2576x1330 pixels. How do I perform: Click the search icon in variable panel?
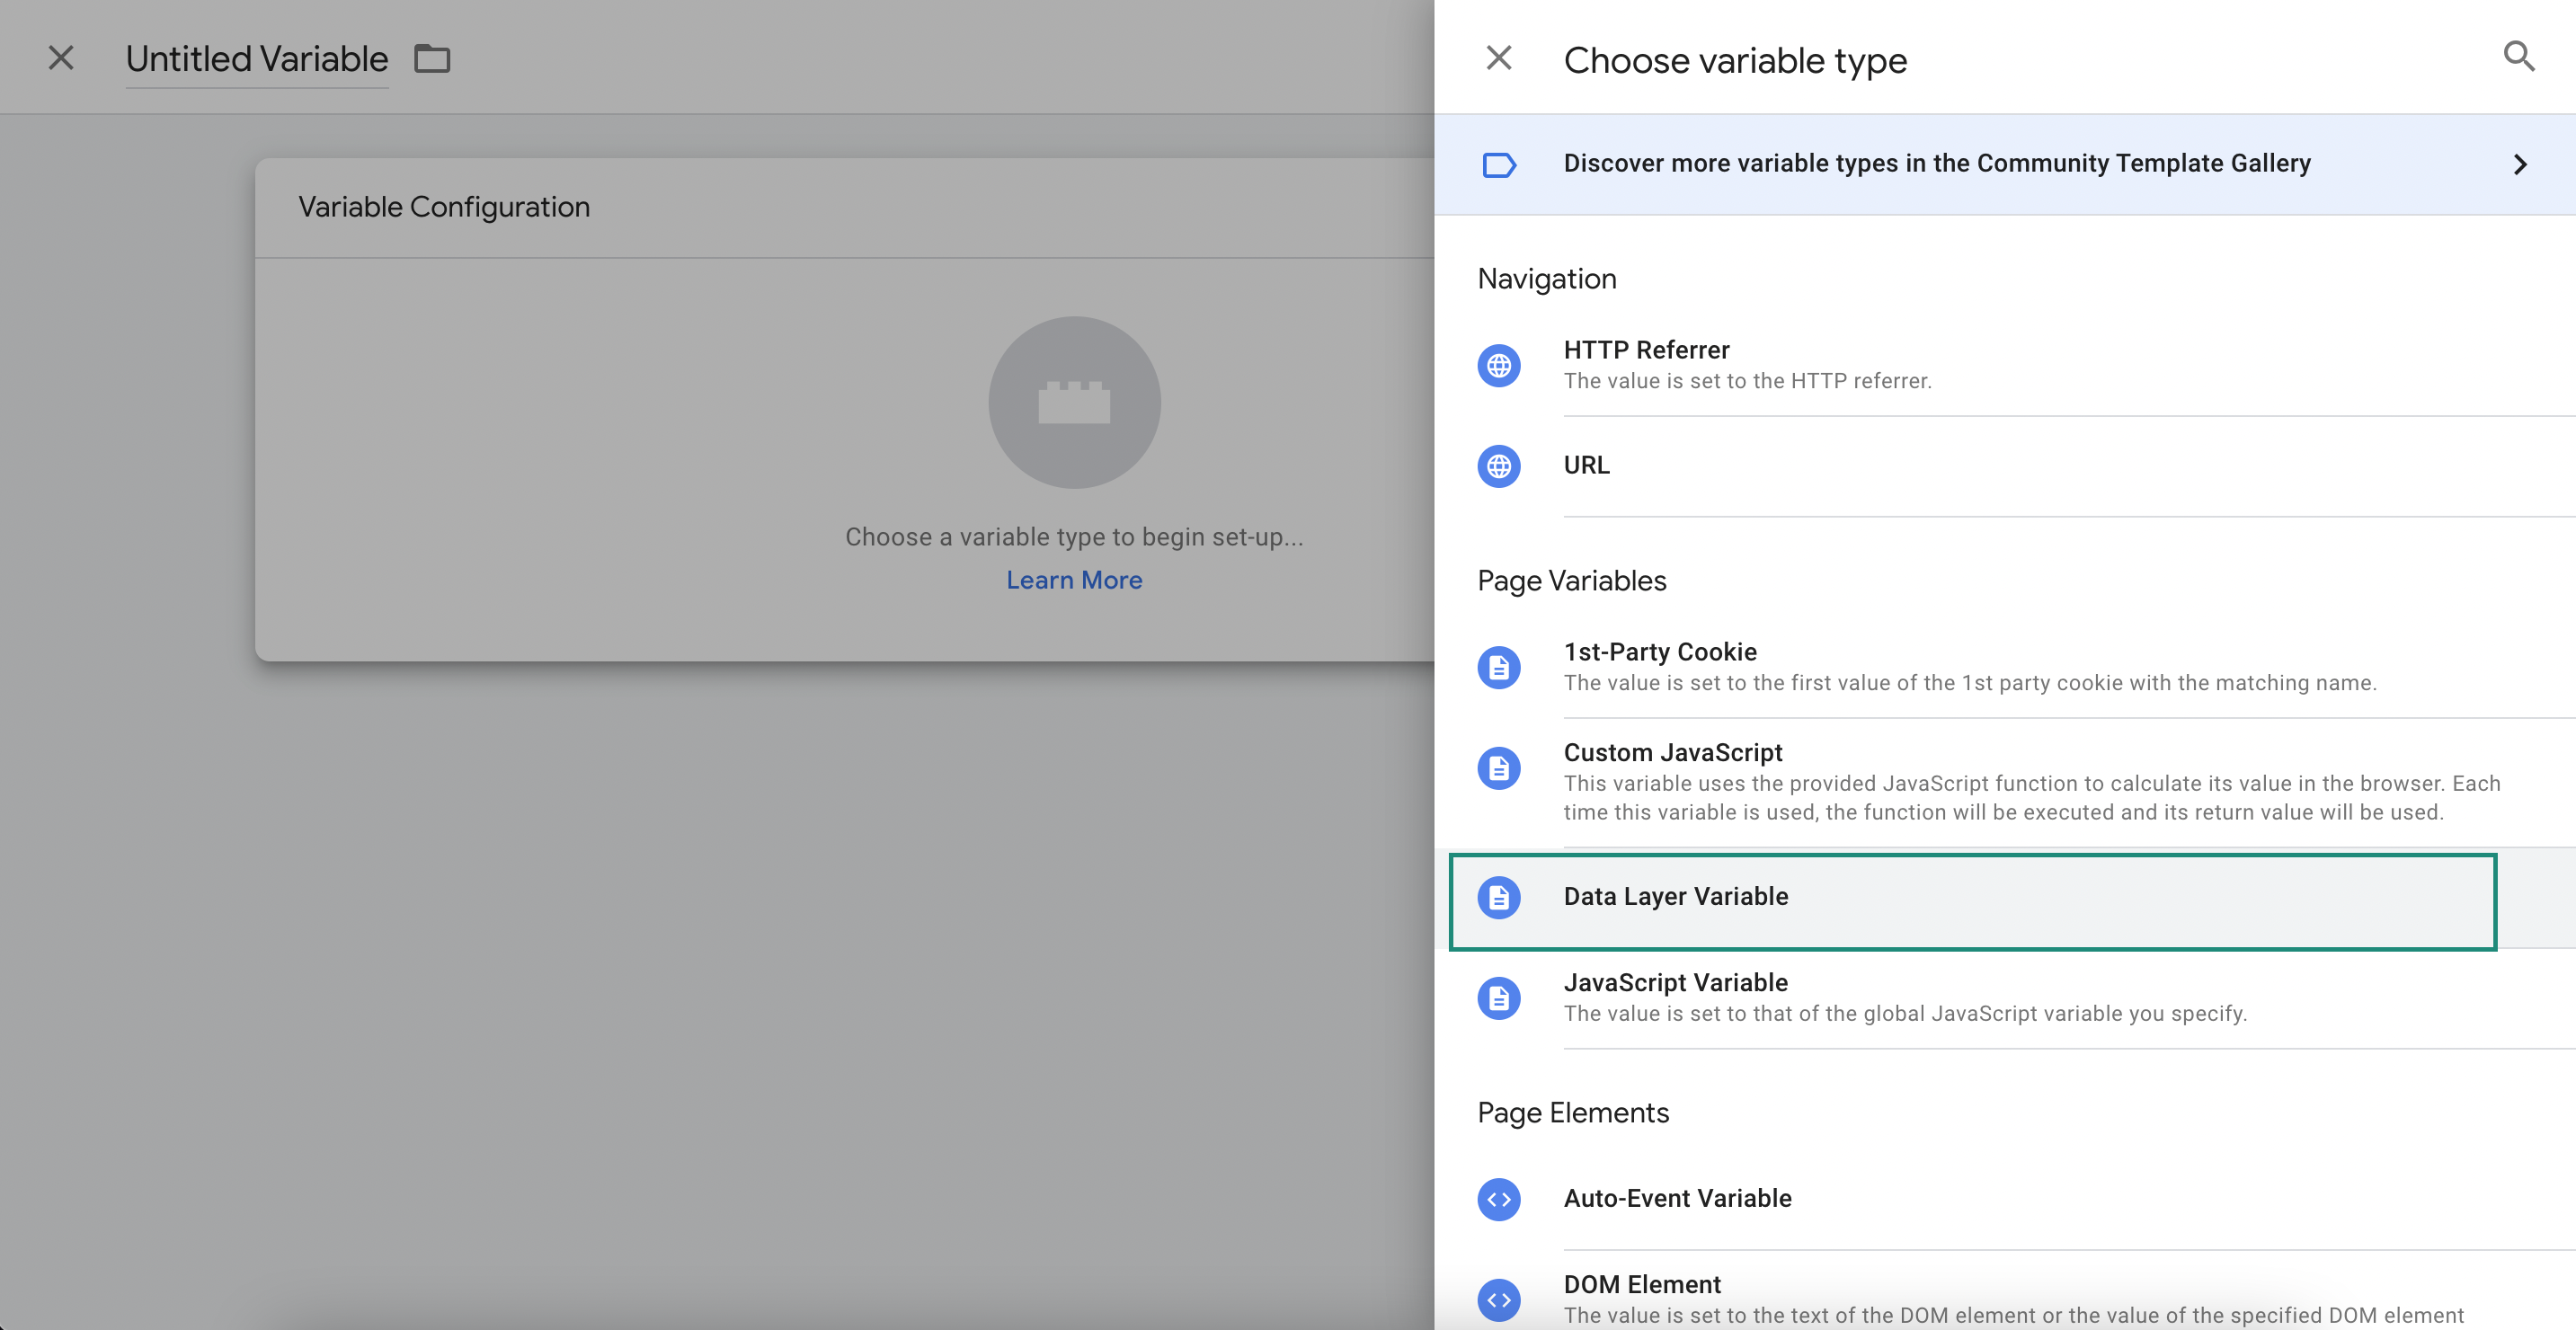point(2518,56)
